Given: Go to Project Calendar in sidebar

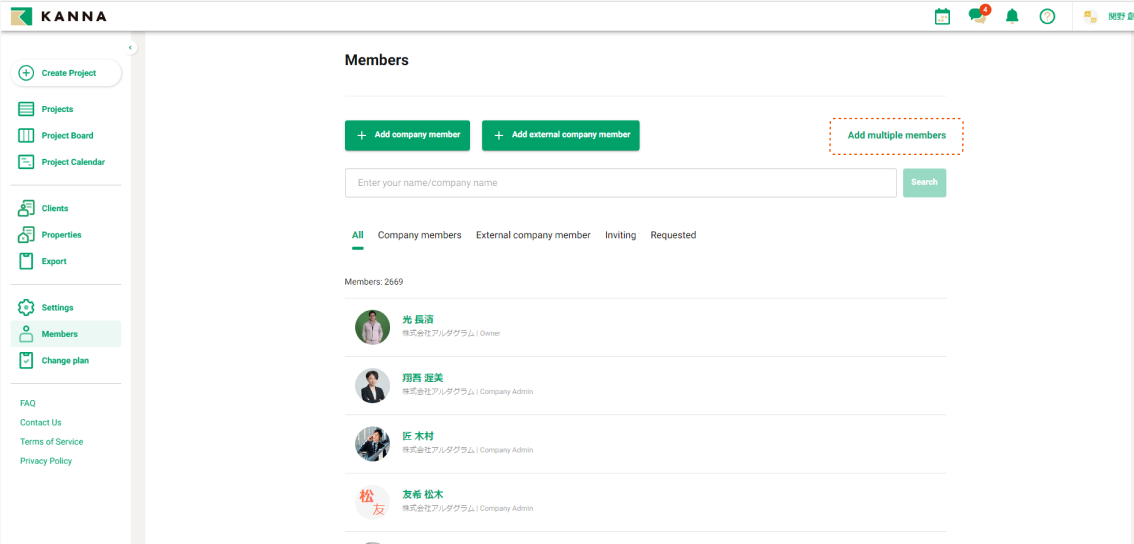Looking at the screenshot, I should pos(72,162).
